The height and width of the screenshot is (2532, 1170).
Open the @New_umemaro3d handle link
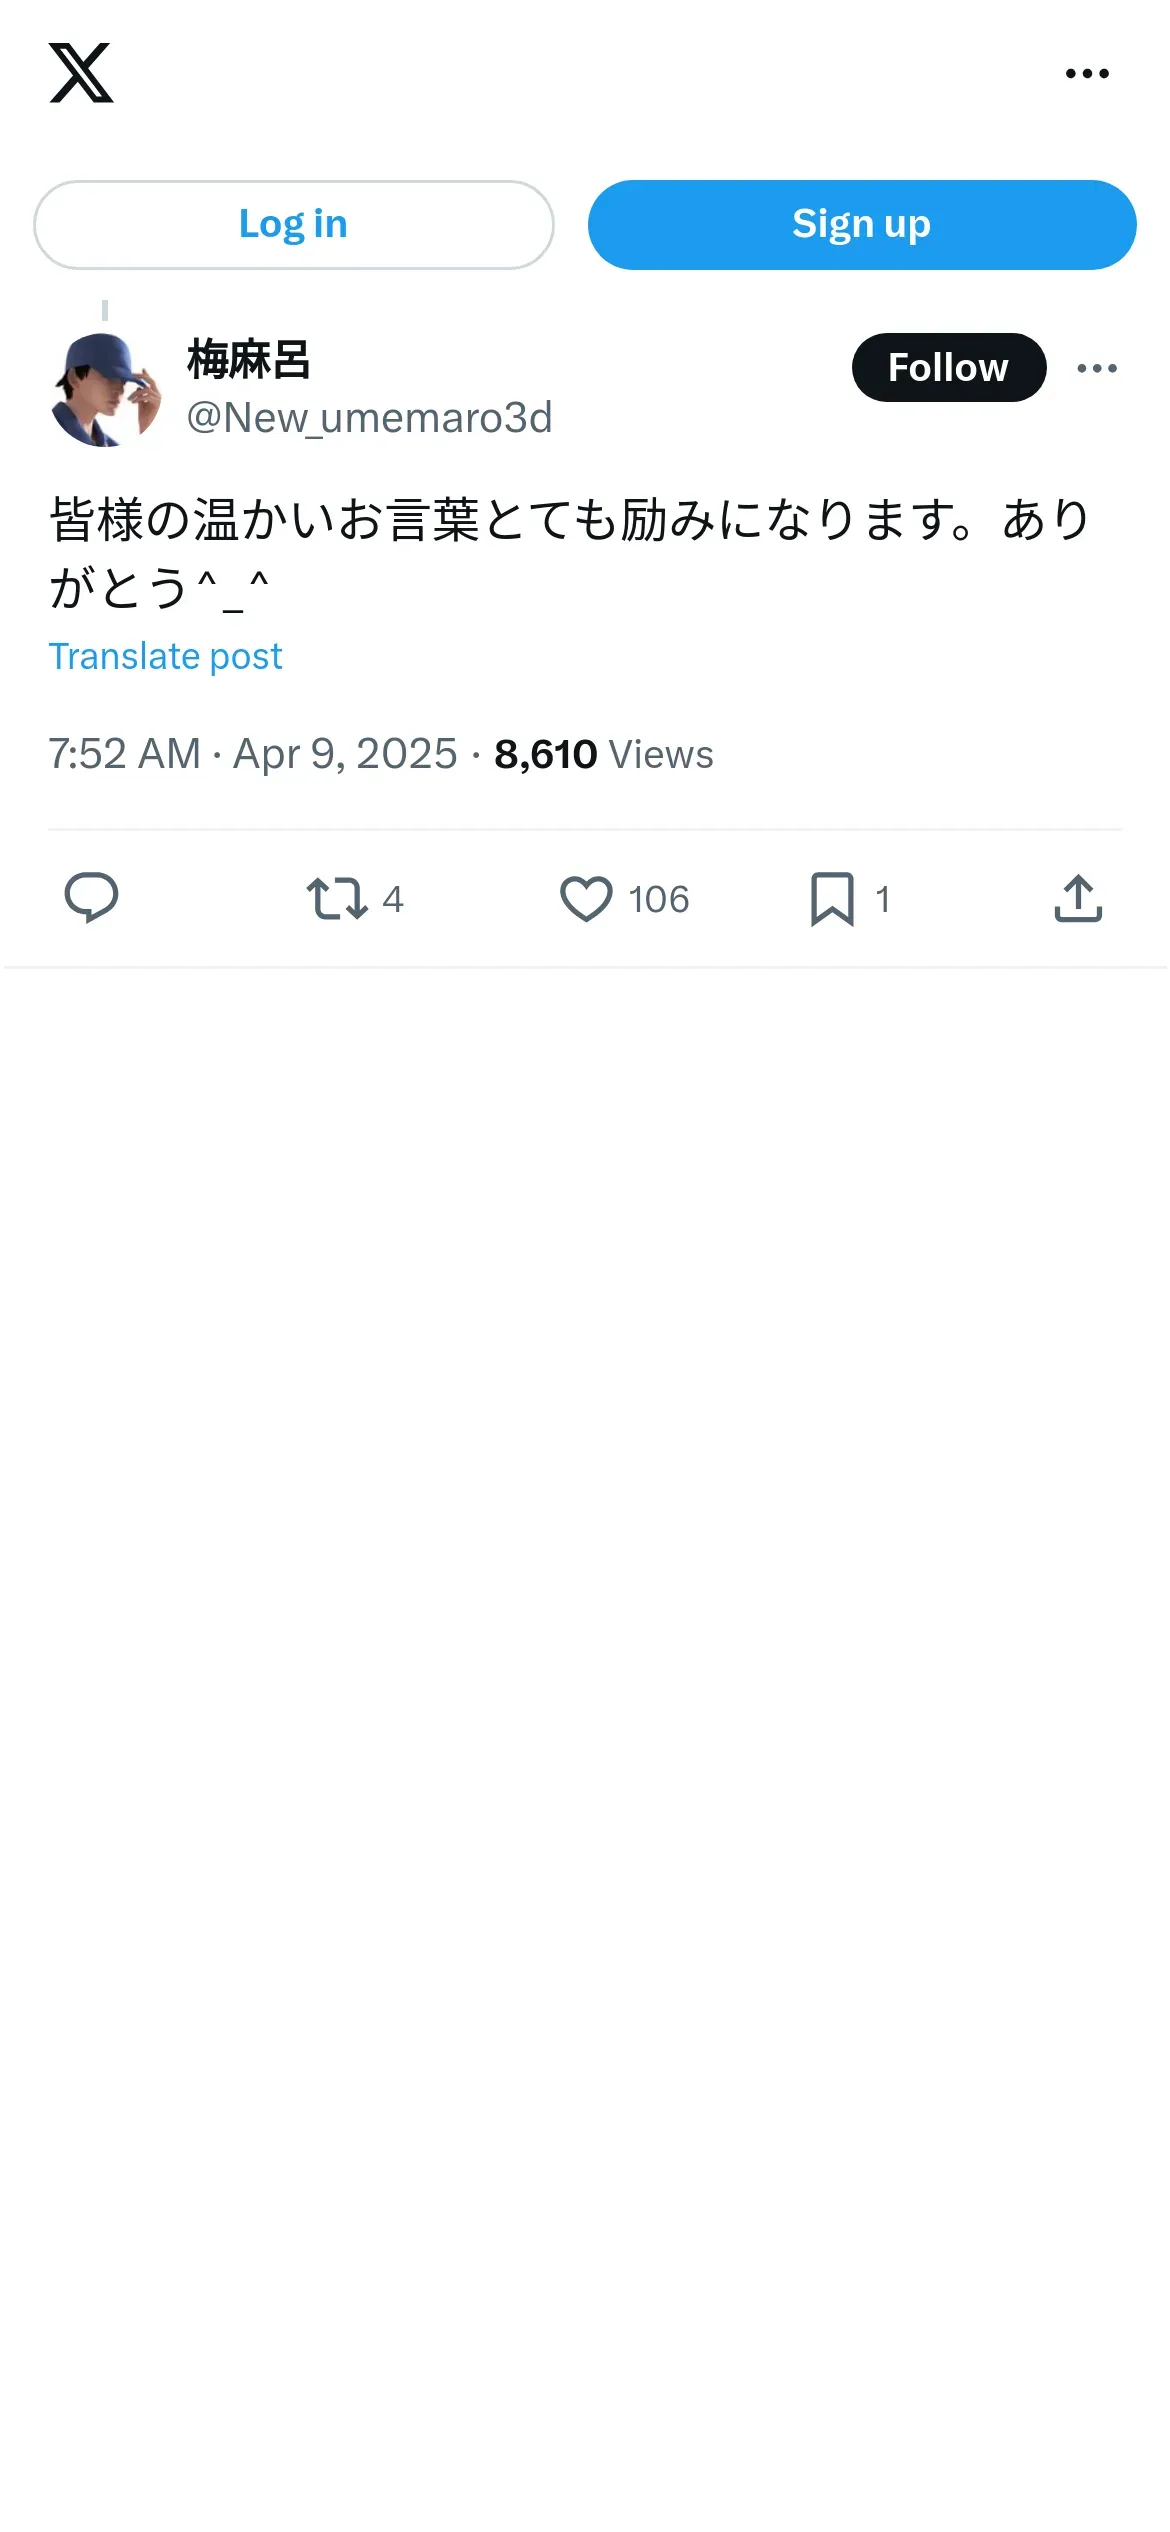click(369, 418)
